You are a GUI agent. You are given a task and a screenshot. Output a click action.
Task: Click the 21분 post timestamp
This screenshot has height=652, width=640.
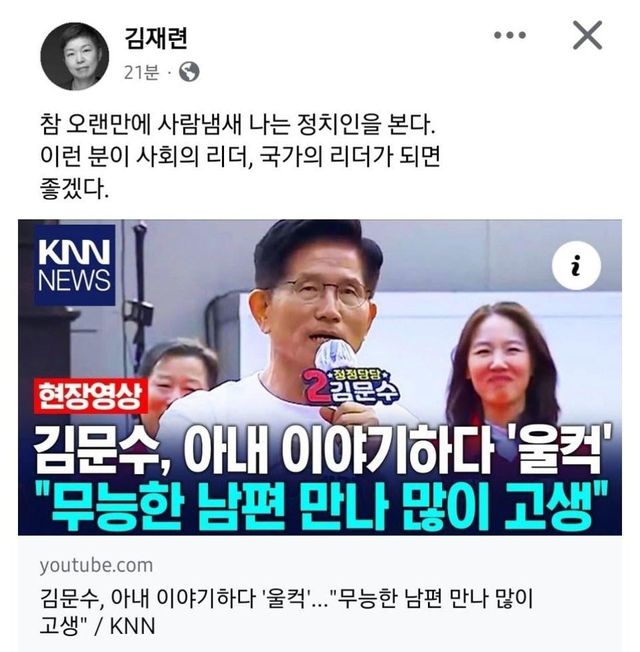141,72
